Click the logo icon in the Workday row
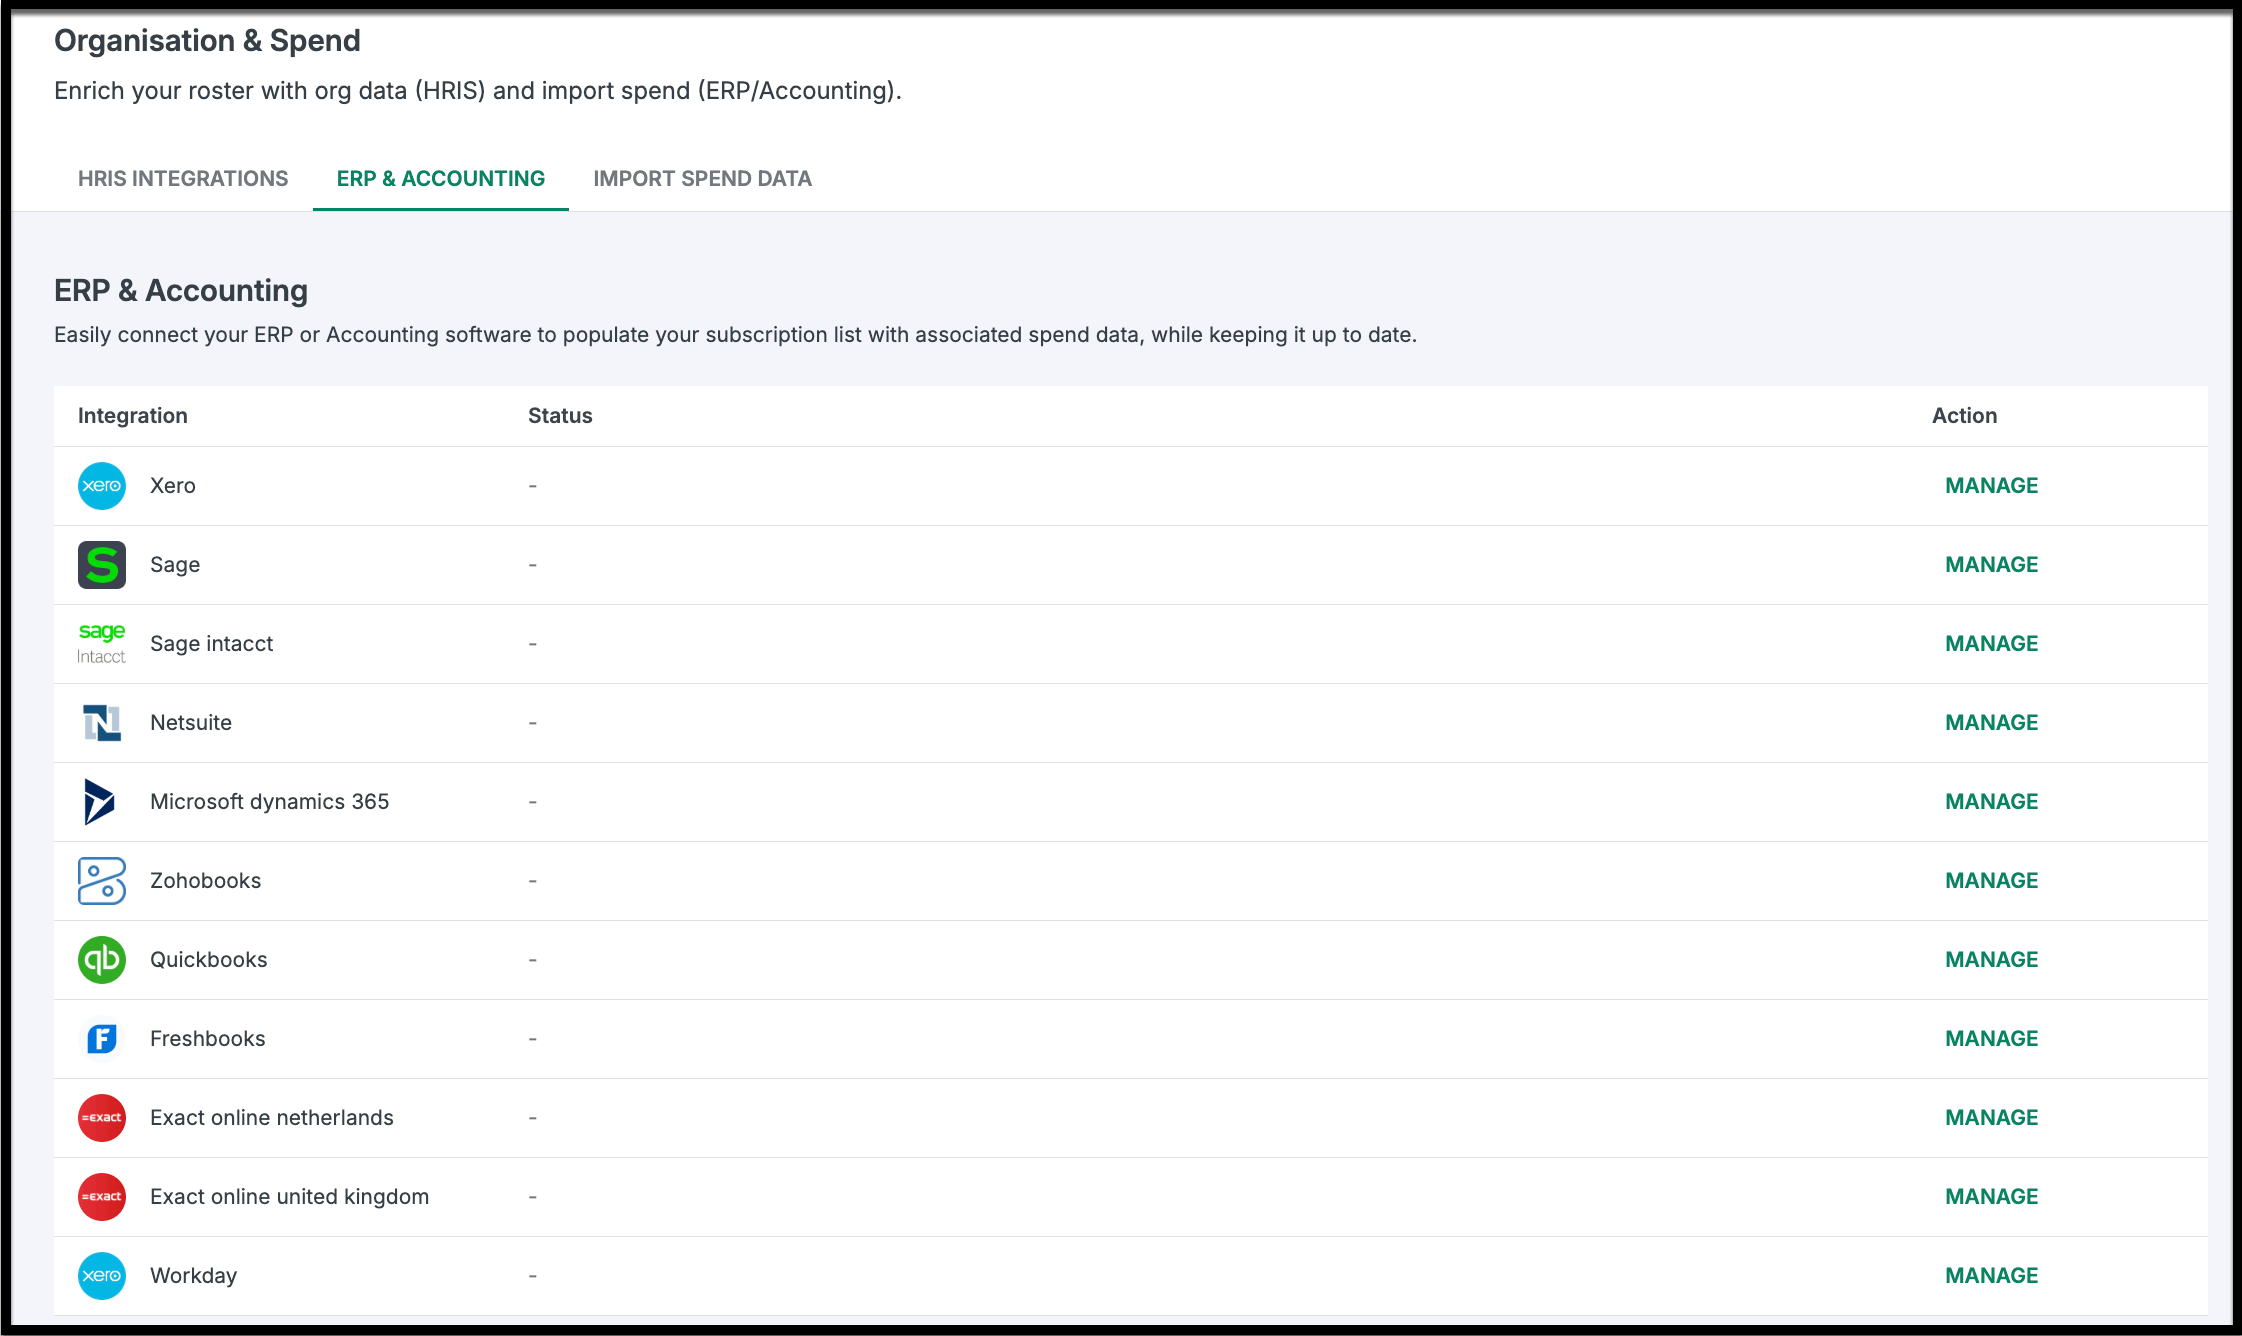2242x1336 pixels. click(x=102, y=1276)
